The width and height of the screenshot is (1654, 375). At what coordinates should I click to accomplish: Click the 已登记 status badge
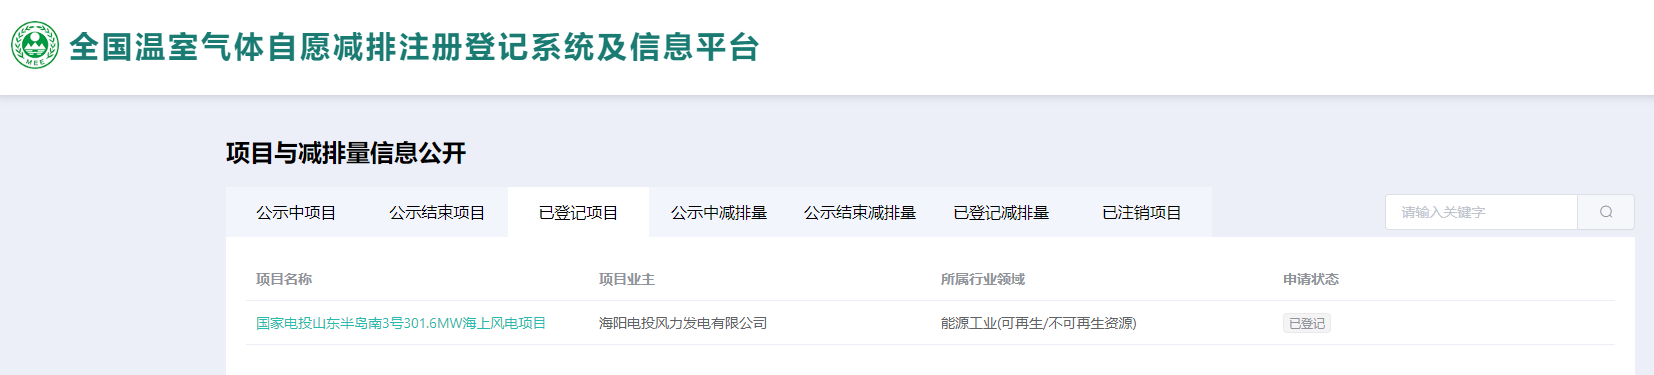(x=1307, y=323)
